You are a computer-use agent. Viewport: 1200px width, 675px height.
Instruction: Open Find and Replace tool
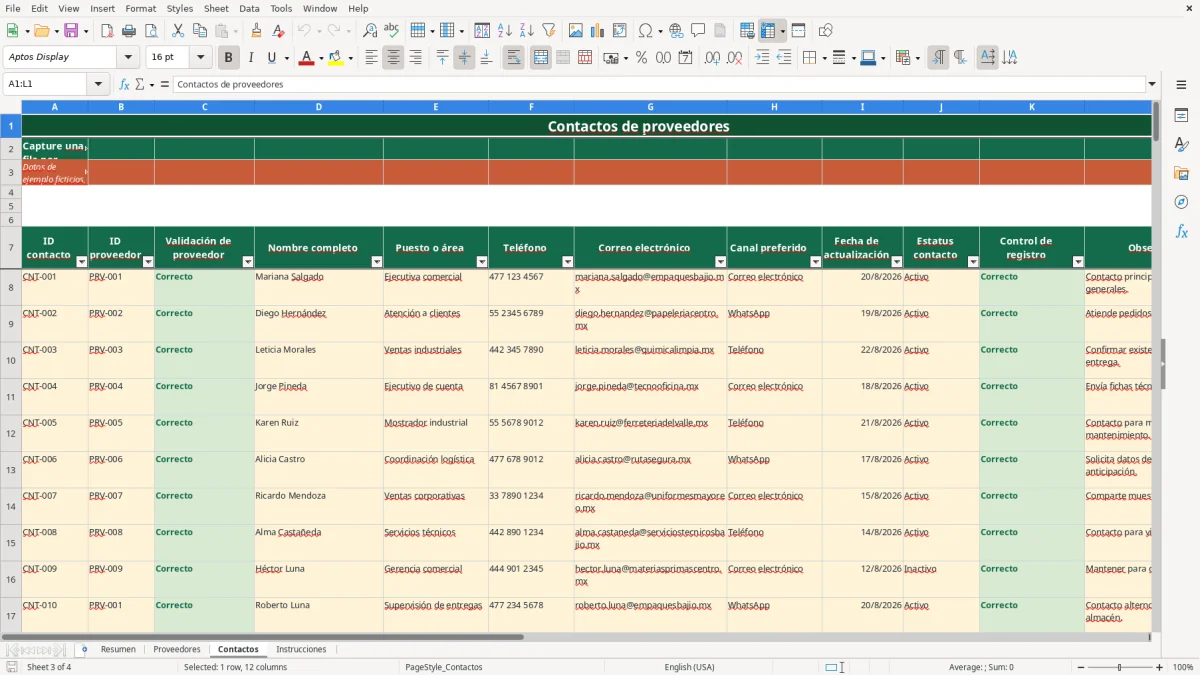click(x=370, y=31)
